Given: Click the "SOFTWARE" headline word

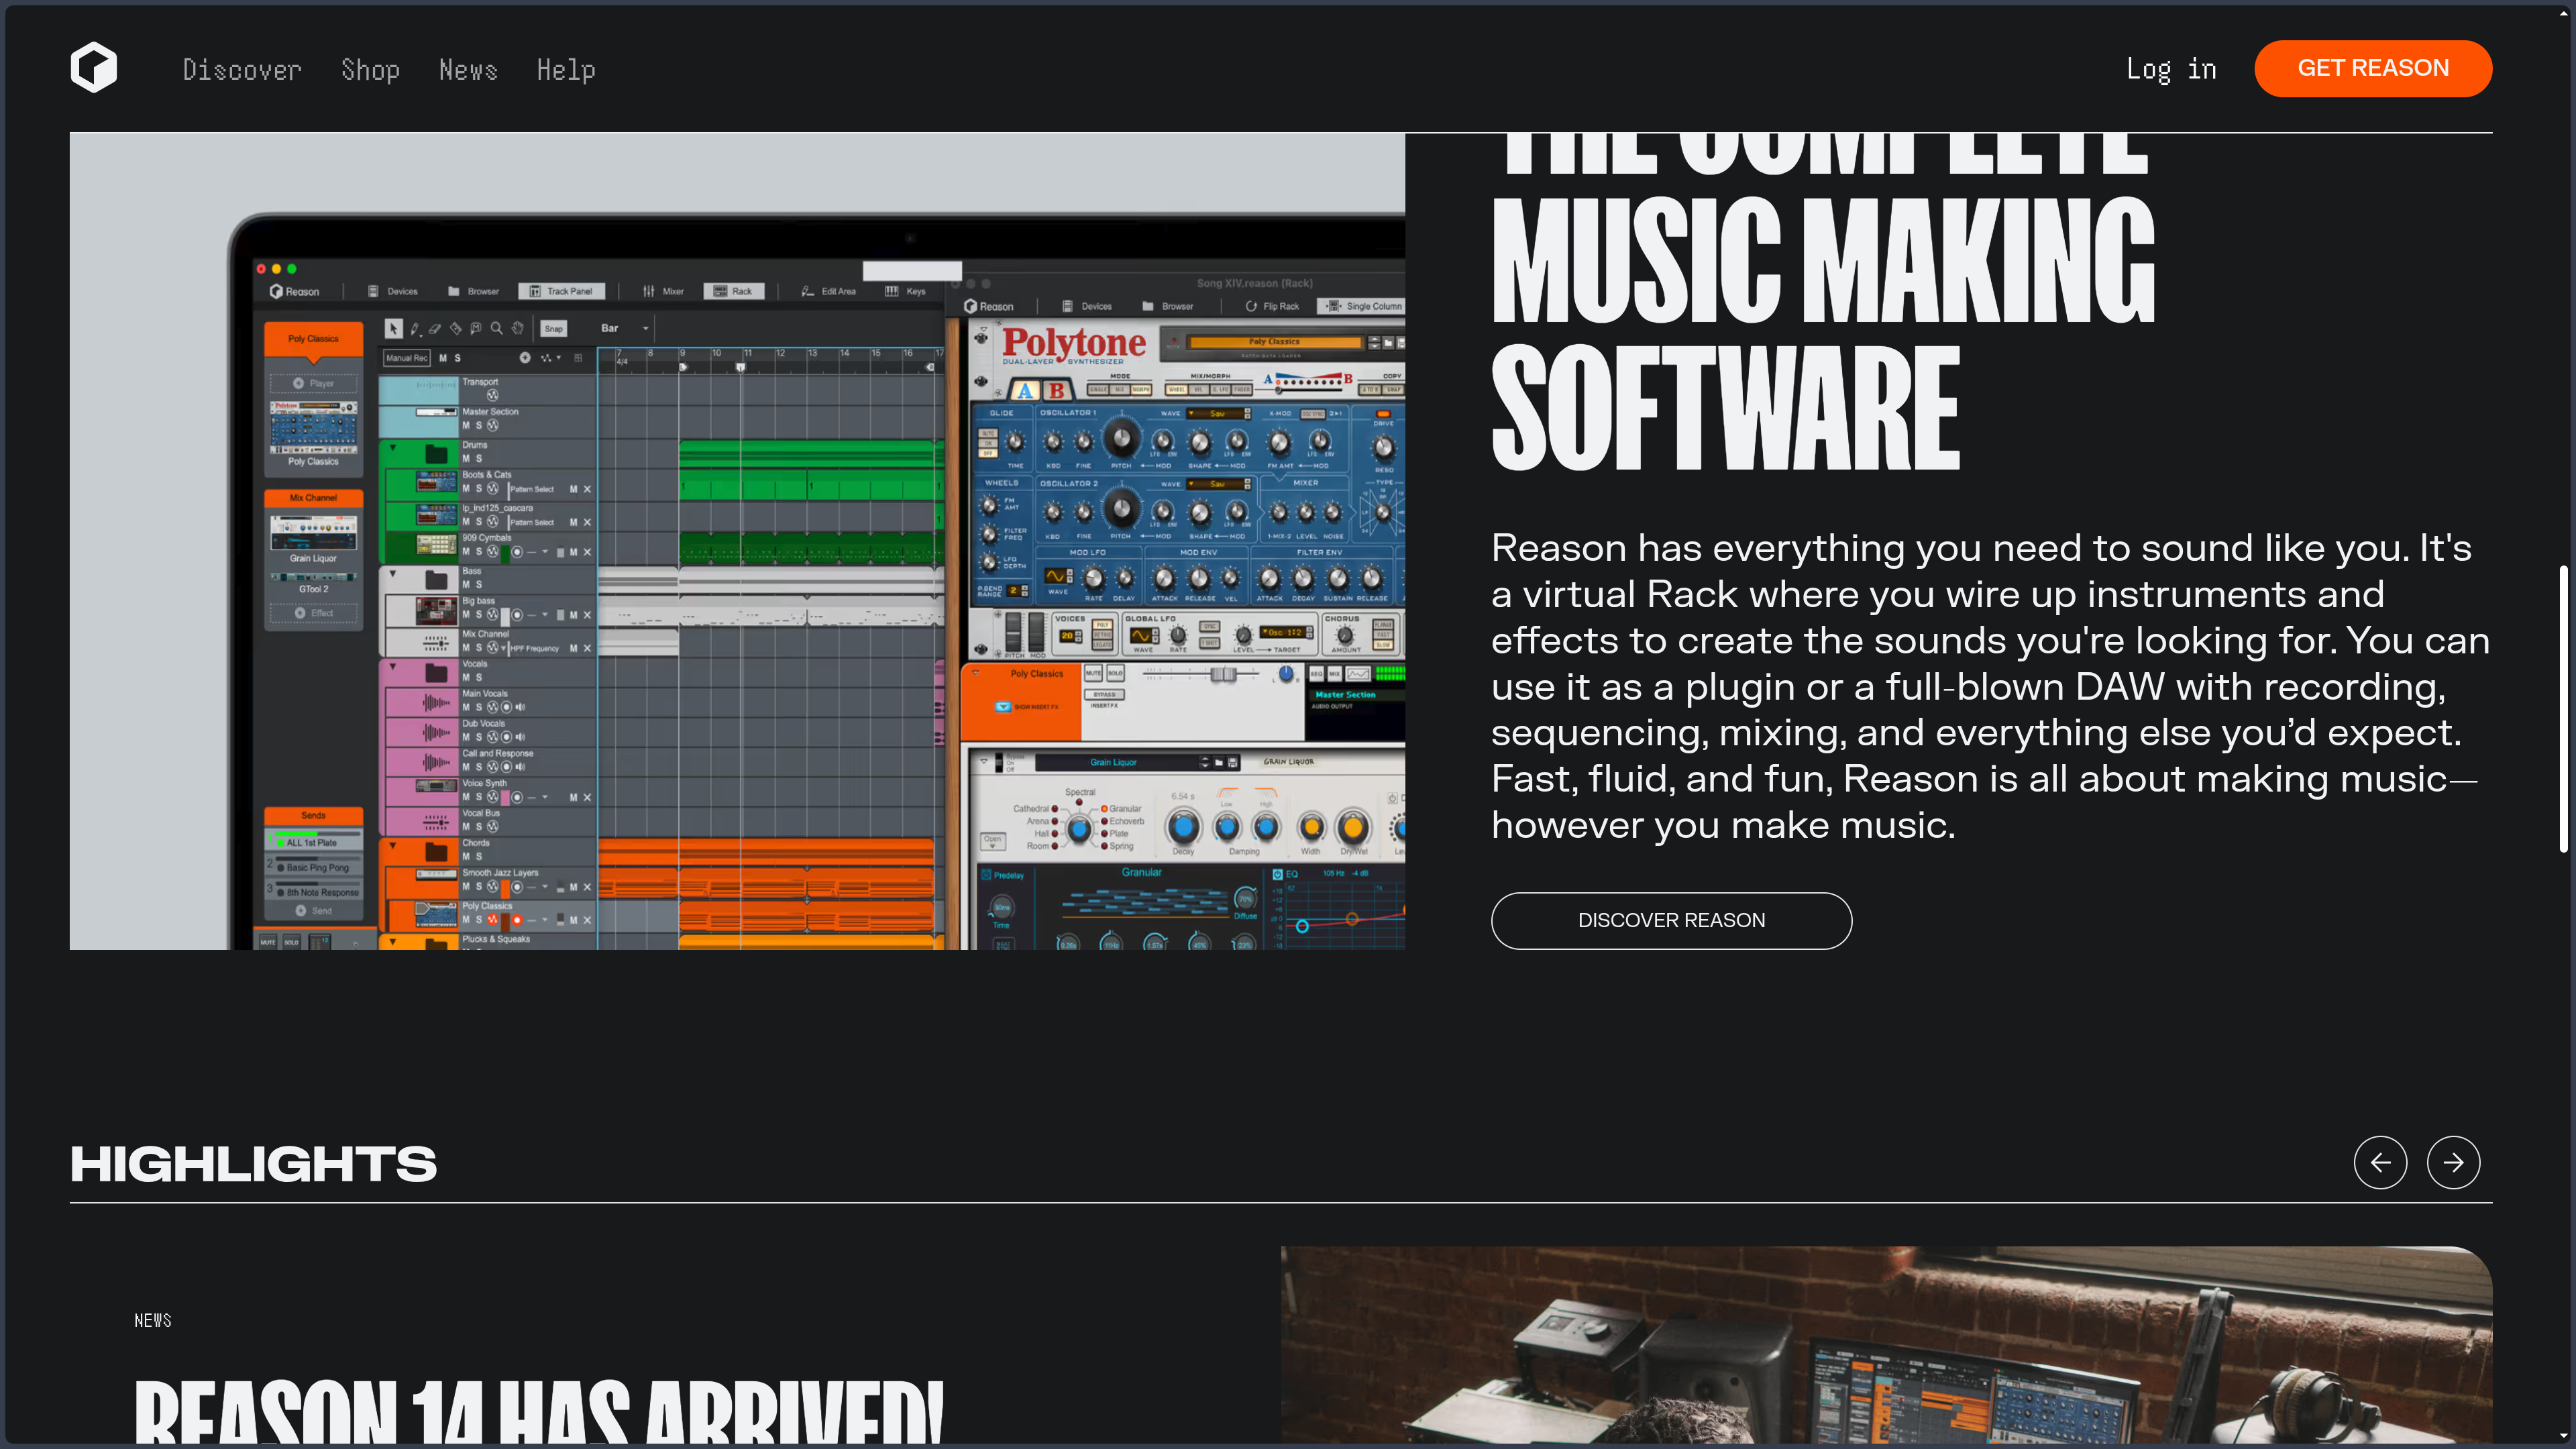Looking at the screenshot, I should (1725, 407).
